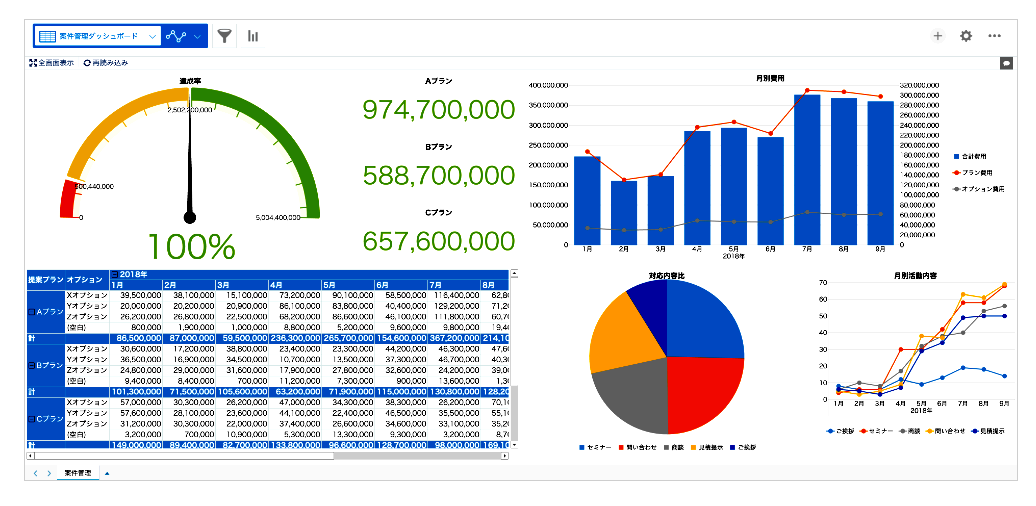
Task: Click the orange 見積 swatch in pie legend
Action: (x=694, y=447)
